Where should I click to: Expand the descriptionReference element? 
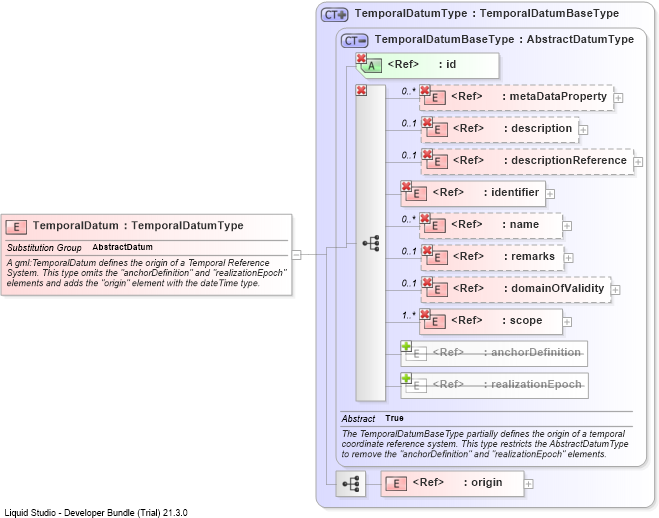tap(638, 162)
